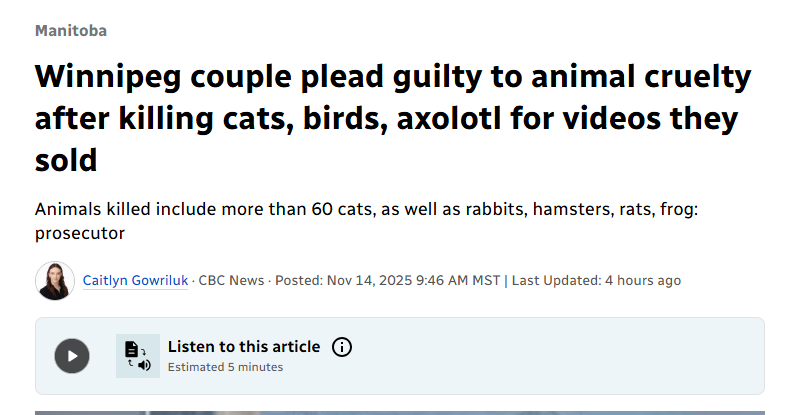Click Caitlyn Gowriluk's author photo

click(x=54, y=281)
